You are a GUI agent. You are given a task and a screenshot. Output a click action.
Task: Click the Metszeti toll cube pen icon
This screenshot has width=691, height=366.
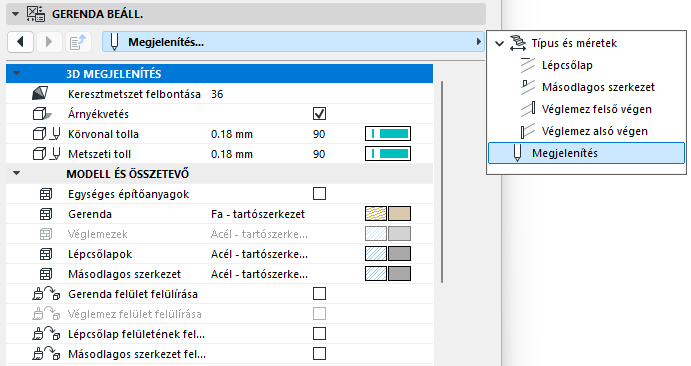point(47,154)
